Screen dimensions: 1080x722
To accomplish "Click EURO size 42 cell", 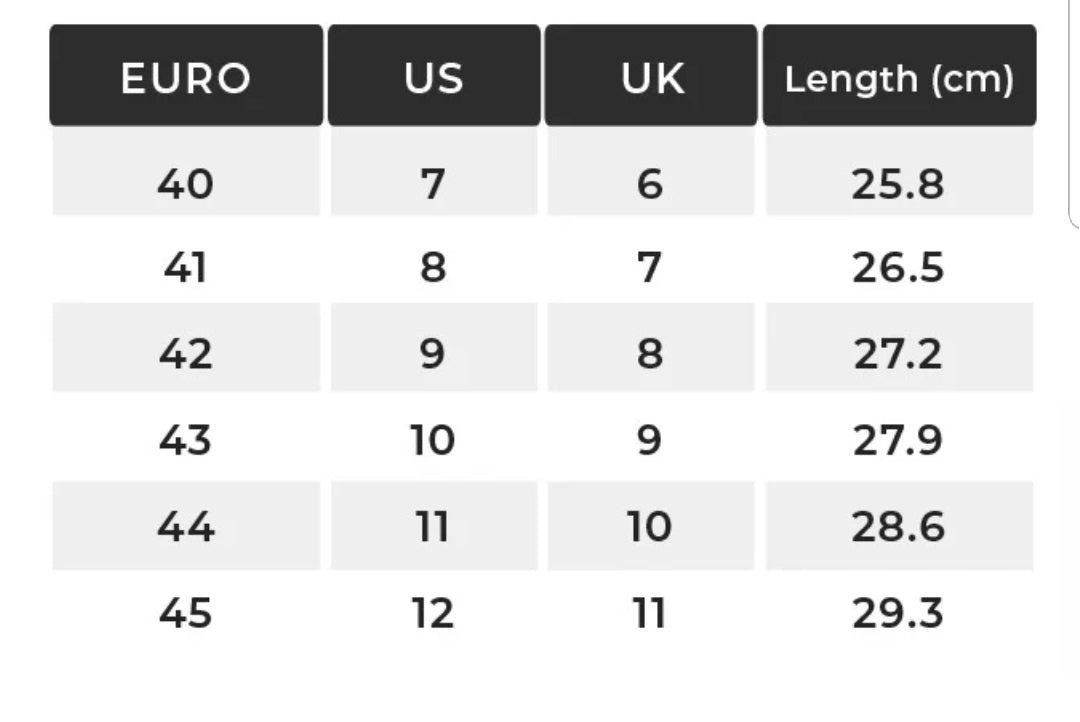I will click(186, 353).
